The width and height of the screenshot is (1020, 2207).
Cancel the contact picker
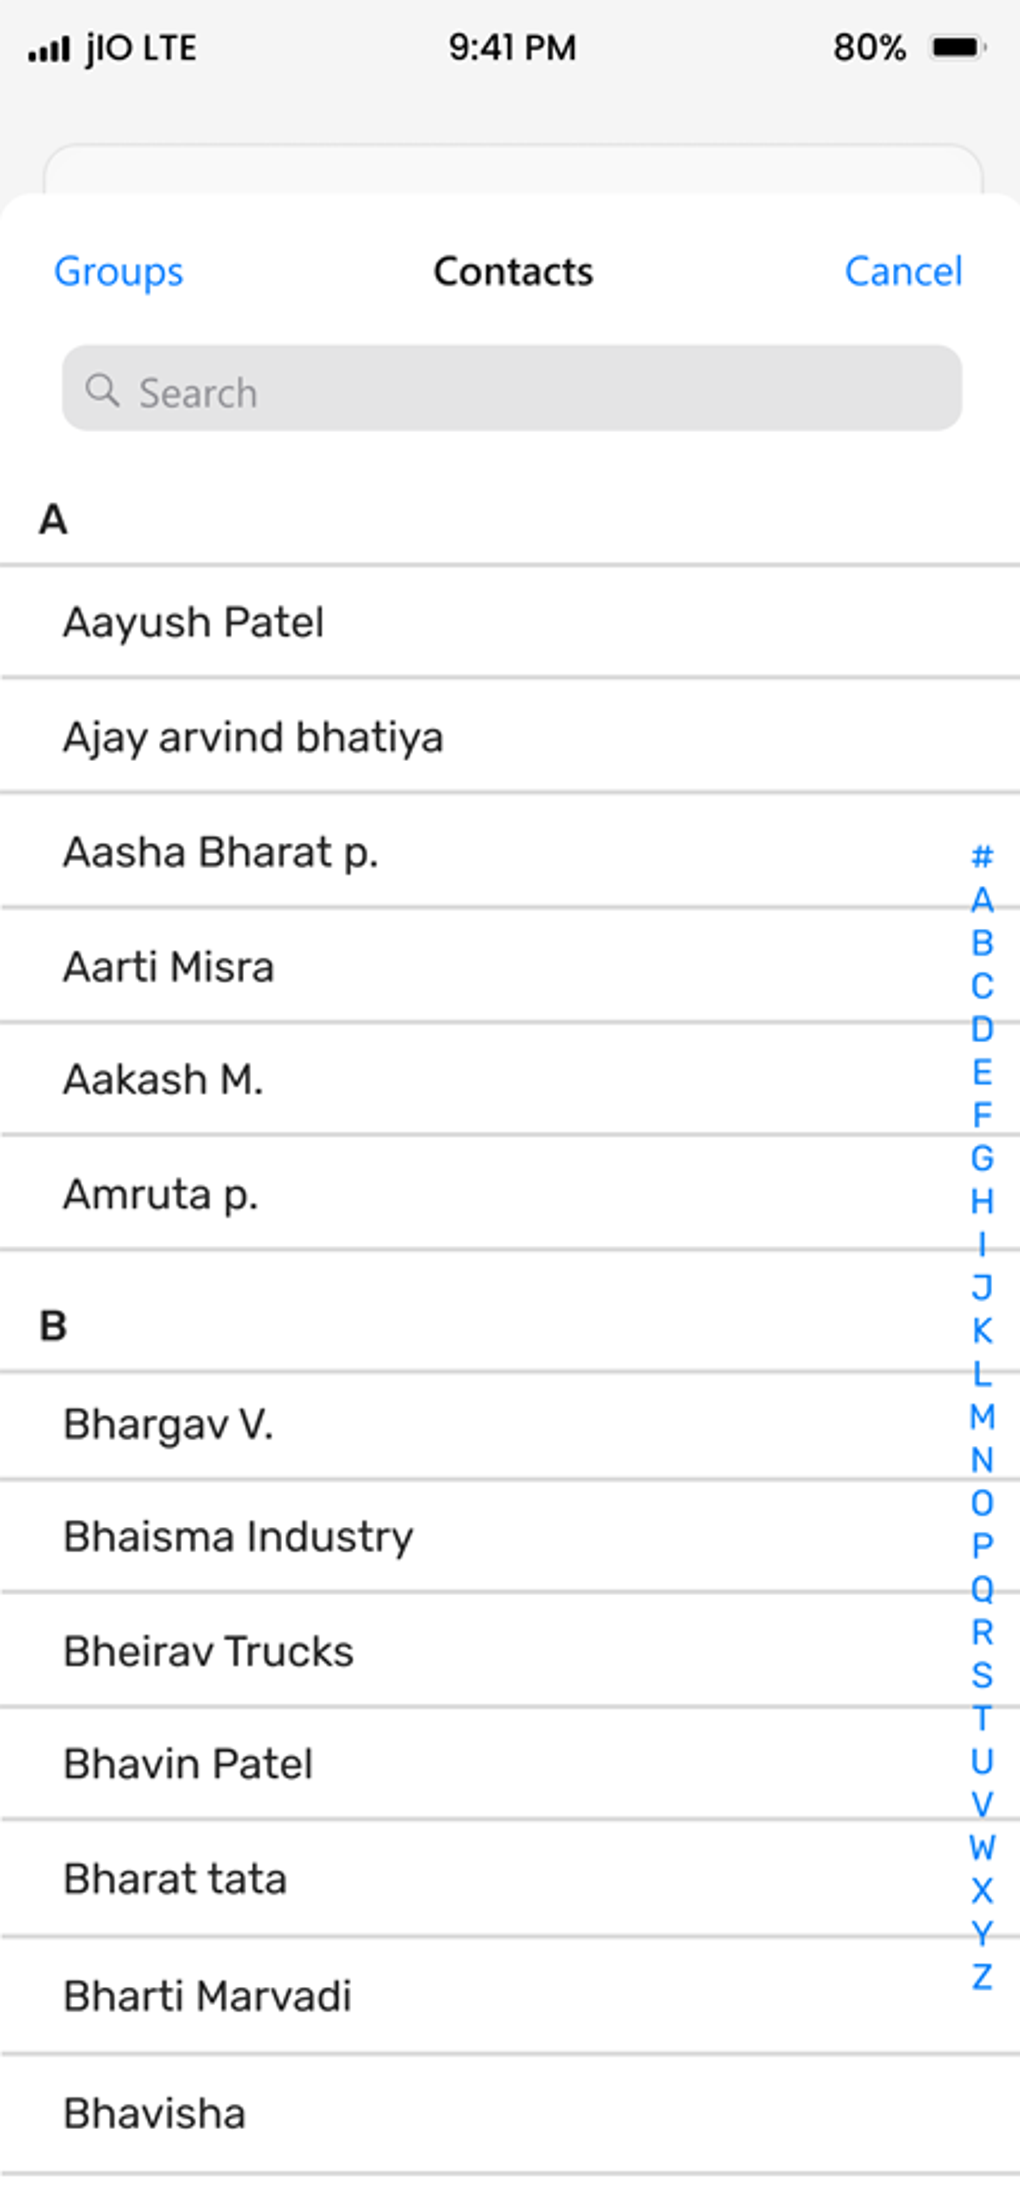pos(903,271)
